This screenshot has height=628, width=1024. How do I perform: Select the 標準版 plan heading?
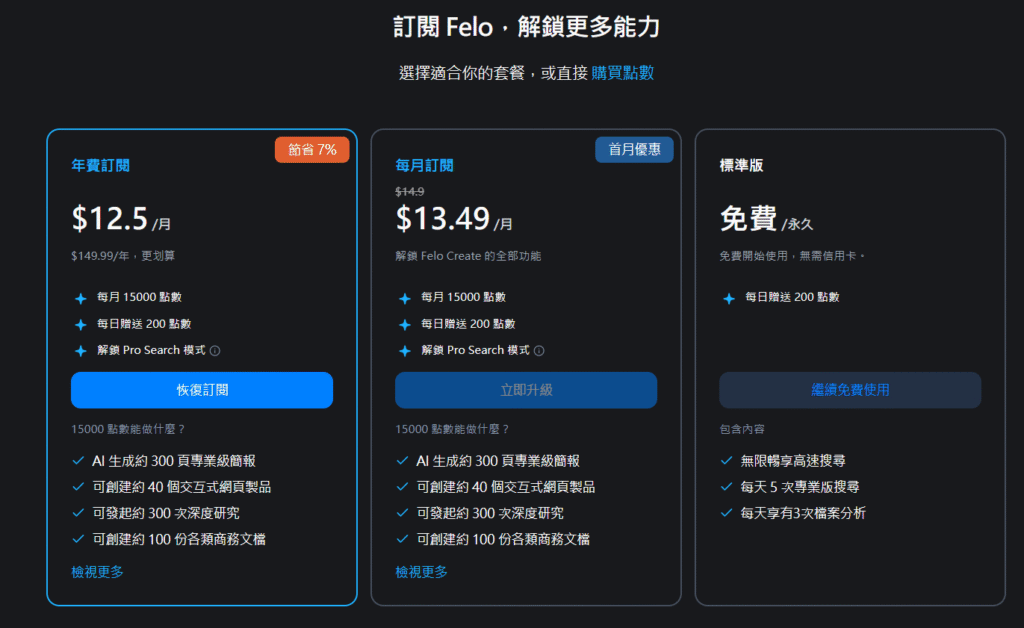tap(741, 166)
